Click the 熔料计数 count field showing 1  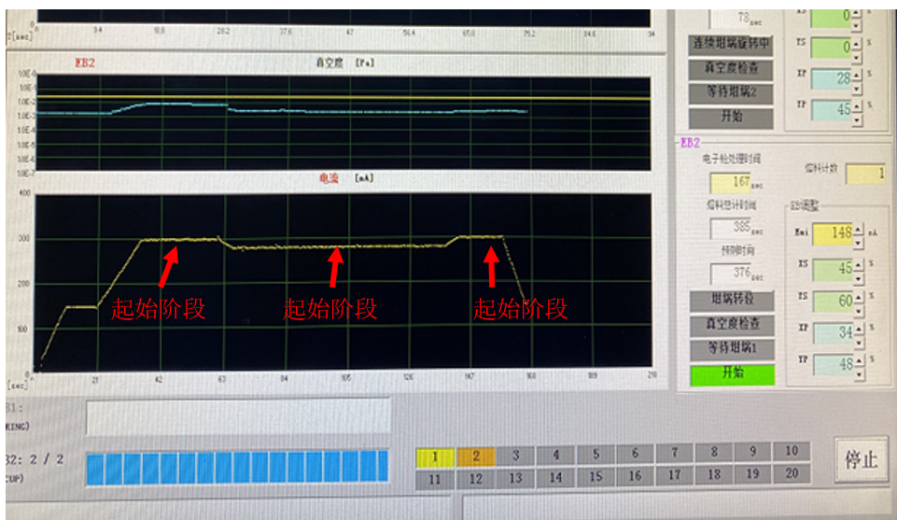pos(865,174)
